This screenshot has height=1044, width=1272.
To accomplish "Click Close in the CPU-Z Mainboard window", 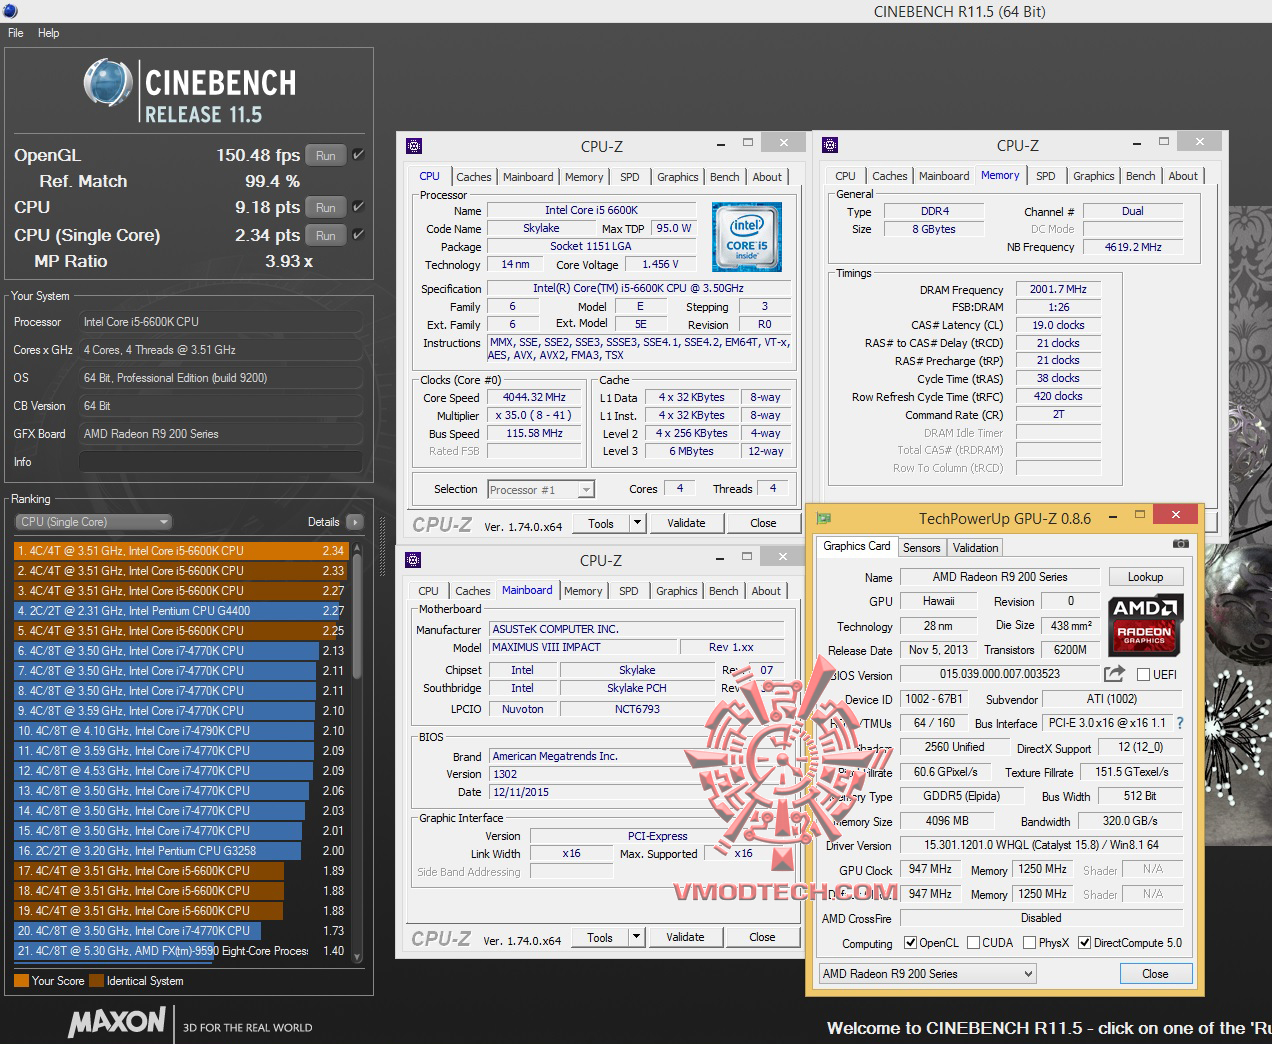I will click(762, 937).
